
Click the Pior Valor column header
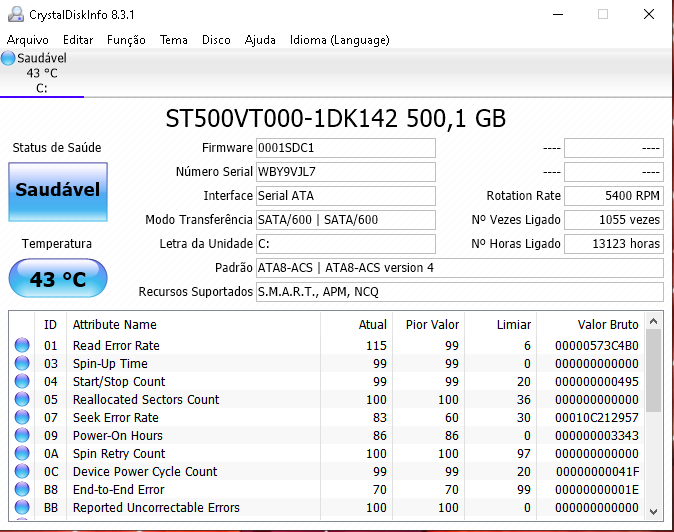coord(428,324)
